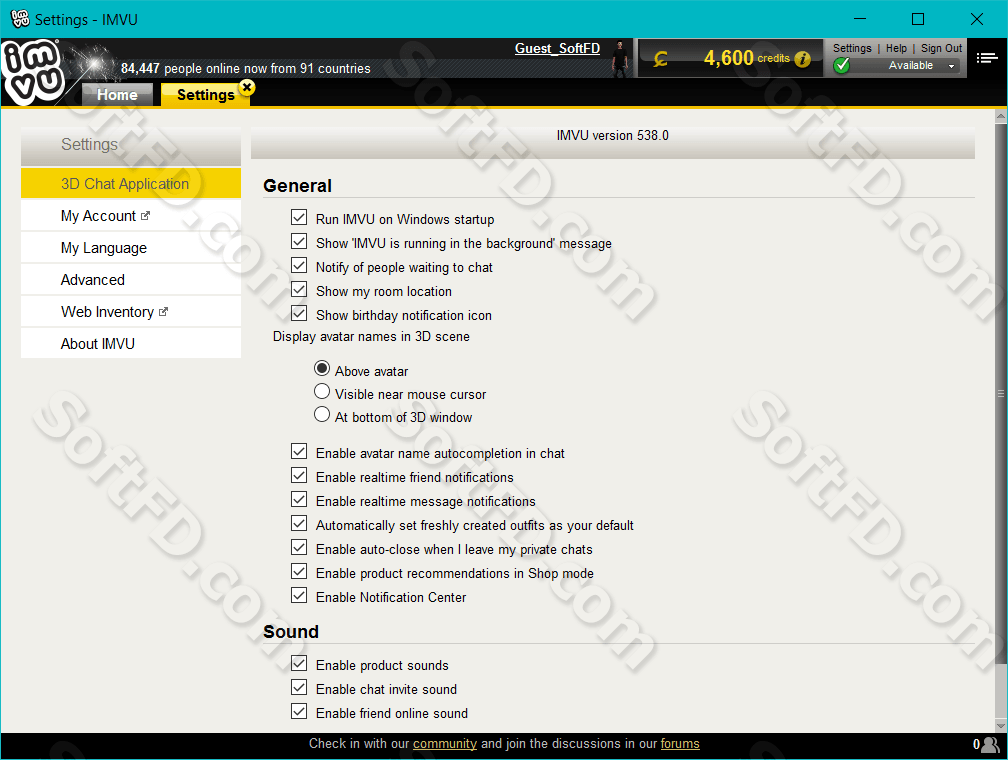1008x760 pixels.
Task: Click the IMVU logo
Action: [33, 71]
